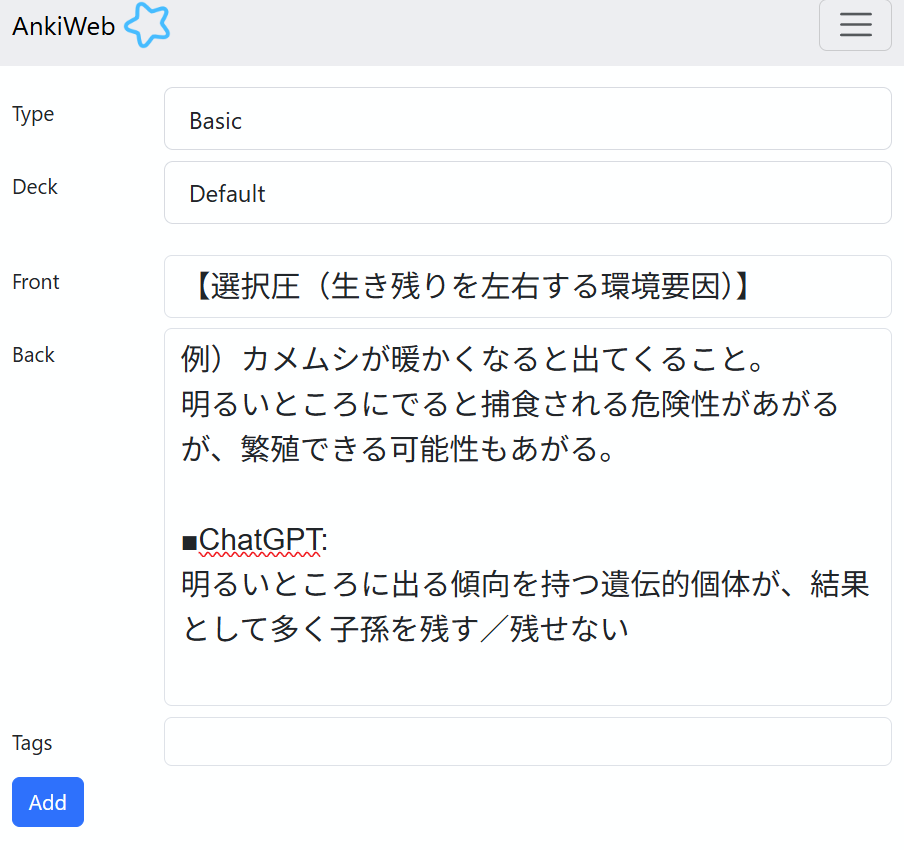Click the Add button
Screen dimensions: 904x850
[x=47, y=802]
